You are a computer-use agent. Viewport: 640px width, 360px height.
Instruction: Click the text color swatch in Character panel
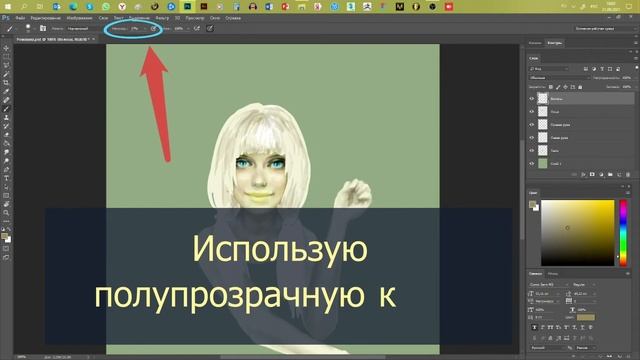[x=586, y=317]
